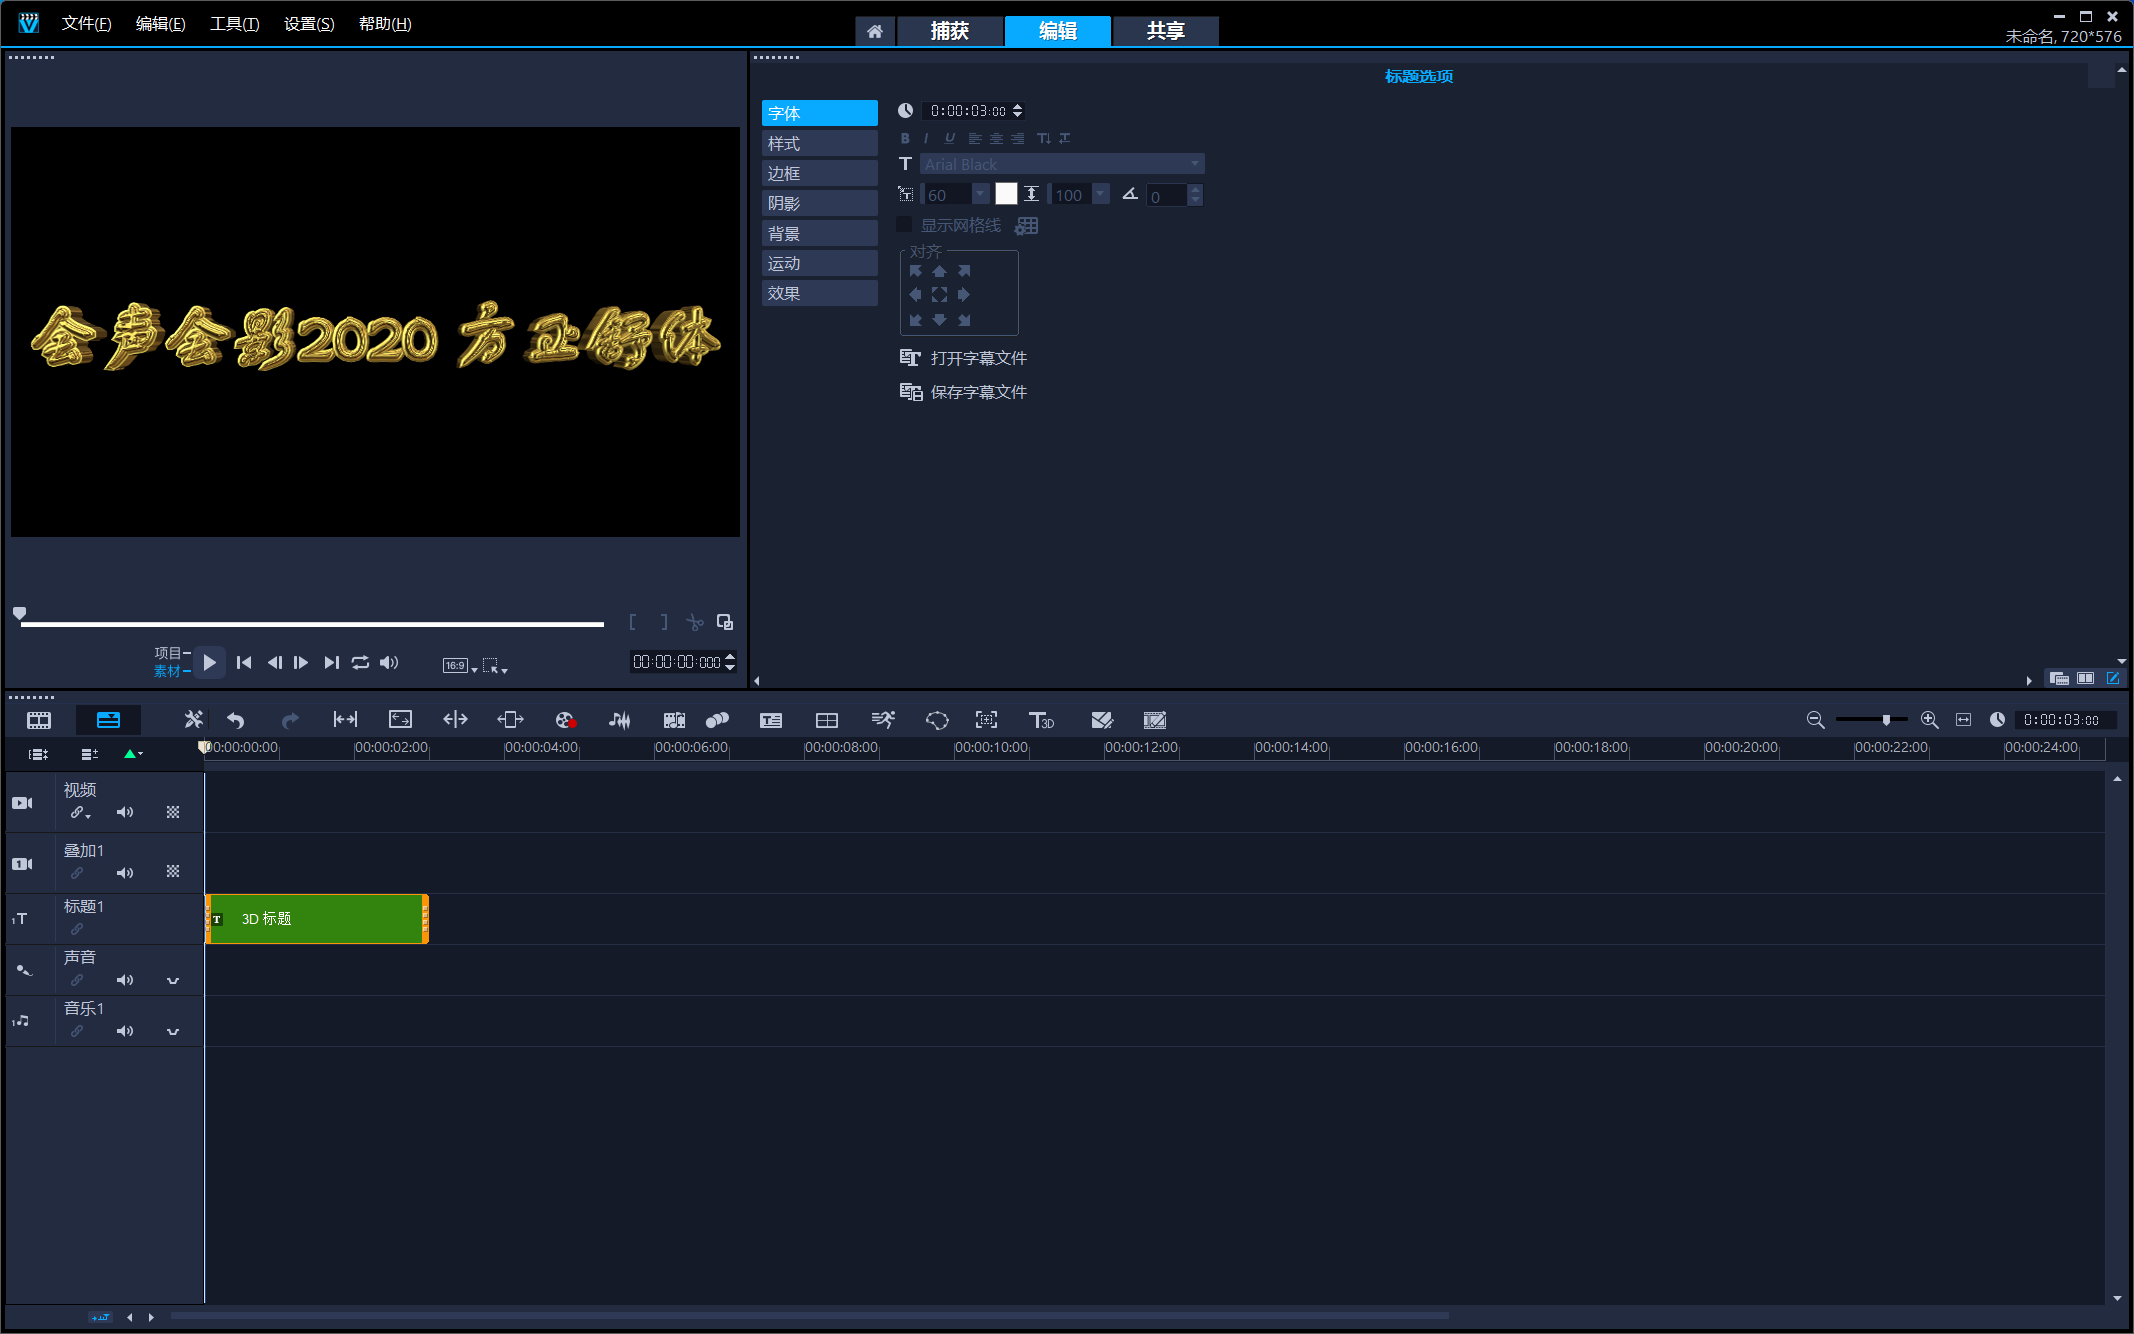Fit project in timeline window
2134x1334 pixels.
[x=1964, y=720]
